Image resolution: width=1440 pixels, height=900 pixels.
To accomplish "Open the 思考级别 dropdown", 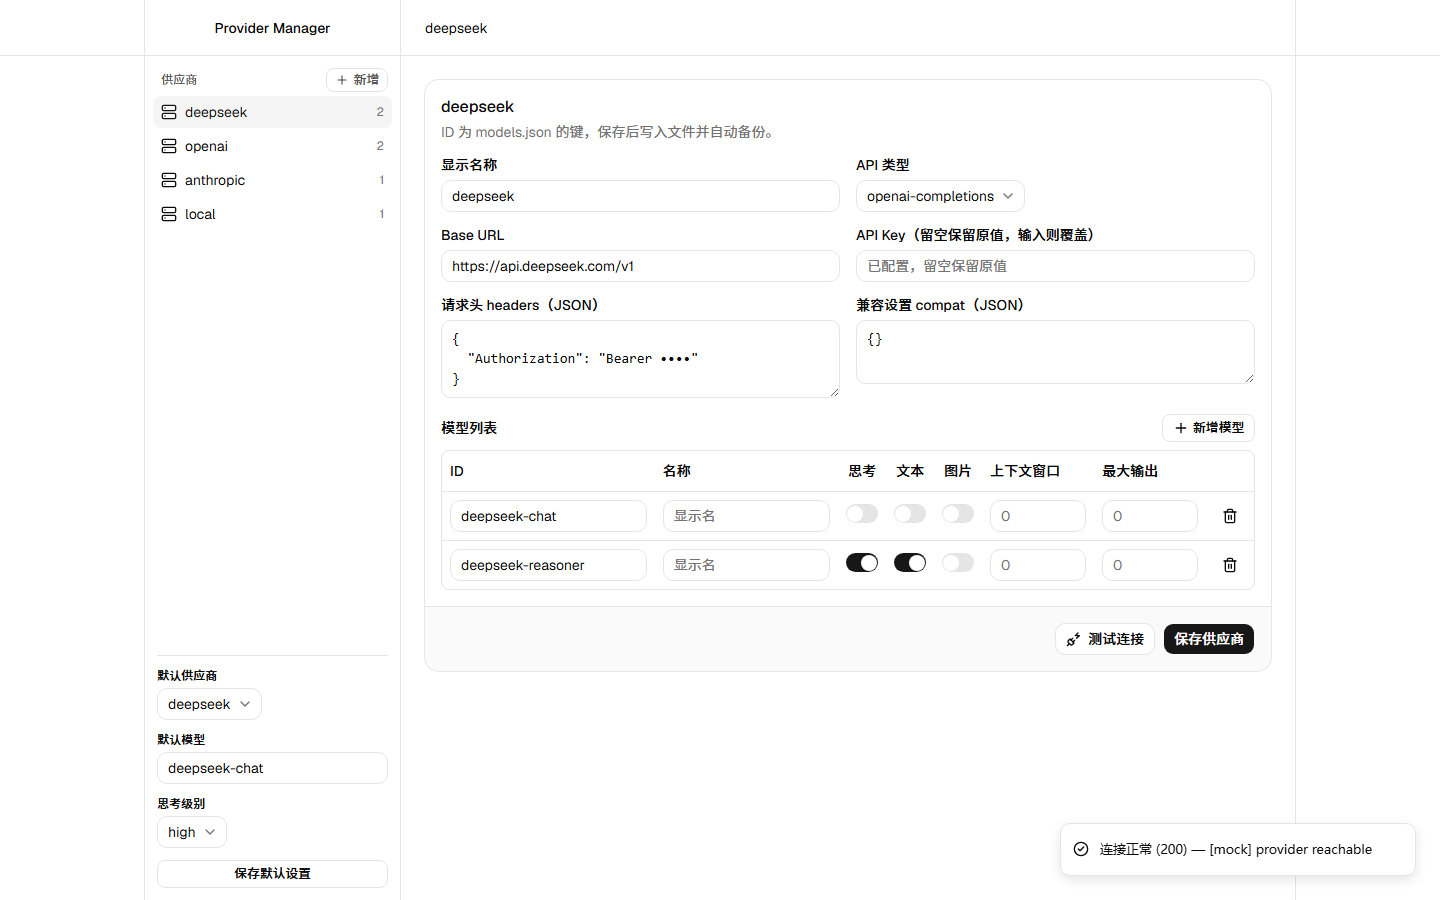I will point(192,832).
